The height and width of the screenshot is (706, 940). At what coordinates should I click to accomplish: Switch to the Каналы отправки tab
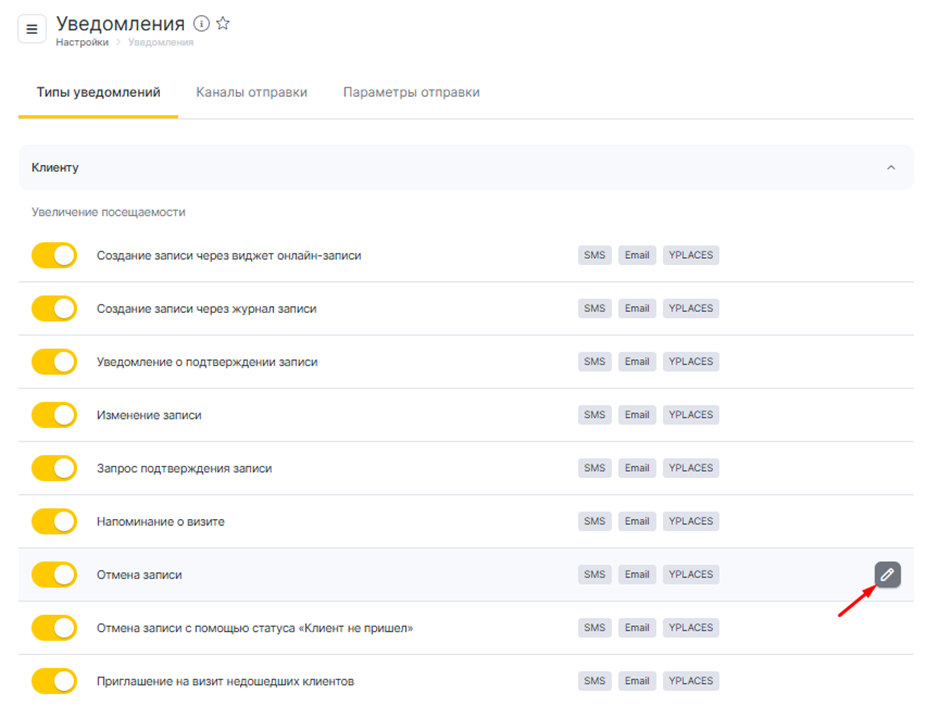(x=251, y=92)
